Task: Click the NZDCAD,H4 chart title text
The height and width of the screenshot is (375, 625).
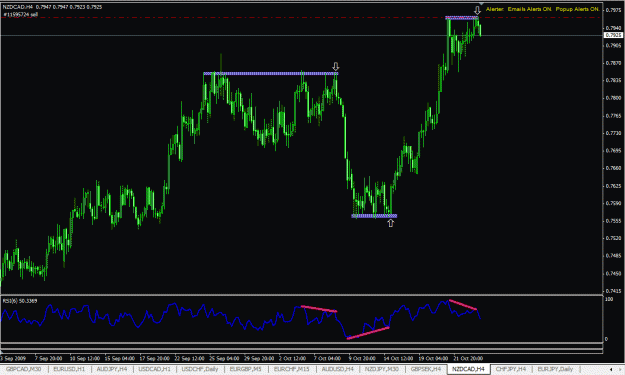Action: 18,7
